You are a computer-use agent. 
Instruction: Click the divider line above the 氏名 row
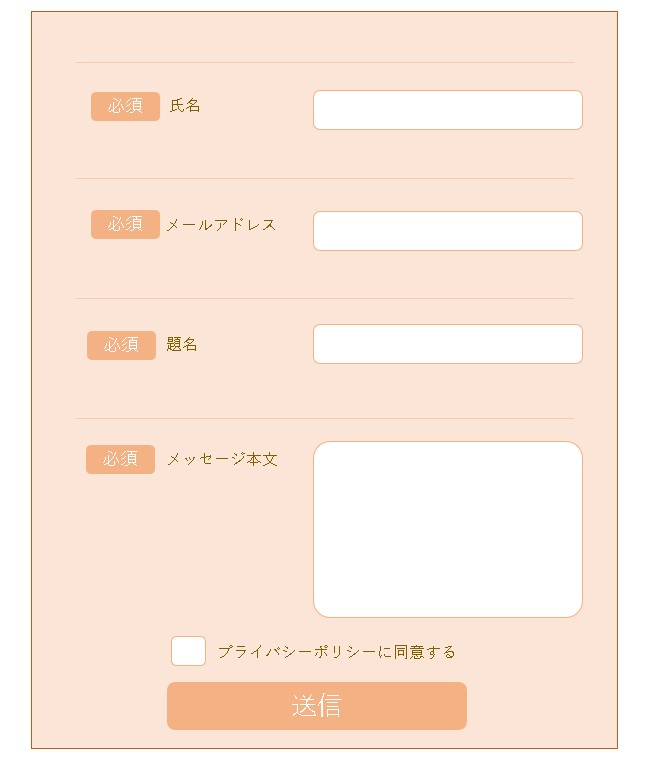pos(324,62)
